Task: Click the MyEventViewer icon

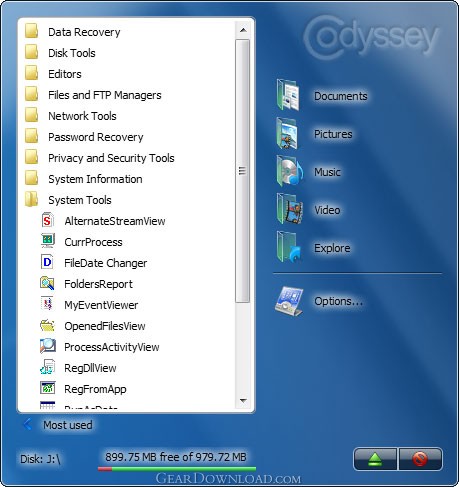Action: 47,304
